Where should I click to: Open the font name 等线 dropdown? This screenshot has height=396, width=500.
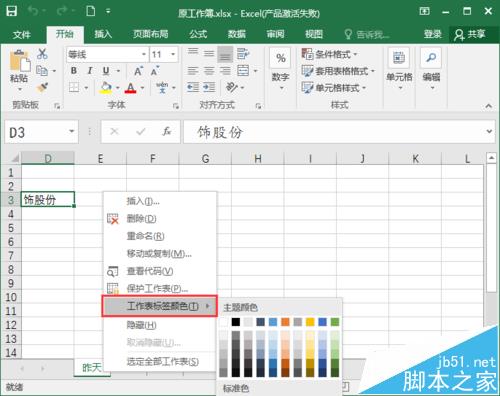click(144, 54)
